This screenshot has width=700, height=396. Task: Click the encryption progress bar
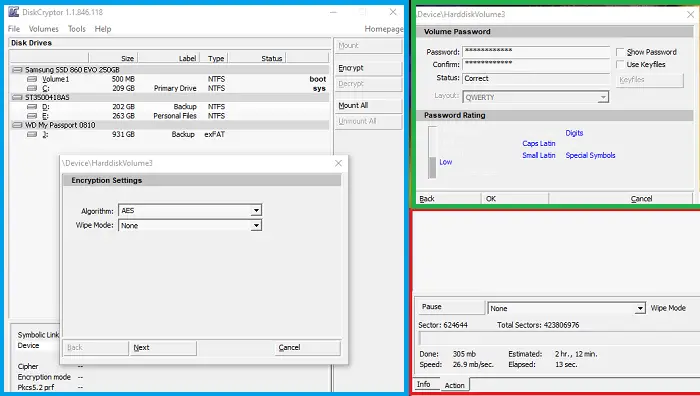coord(559,338)
